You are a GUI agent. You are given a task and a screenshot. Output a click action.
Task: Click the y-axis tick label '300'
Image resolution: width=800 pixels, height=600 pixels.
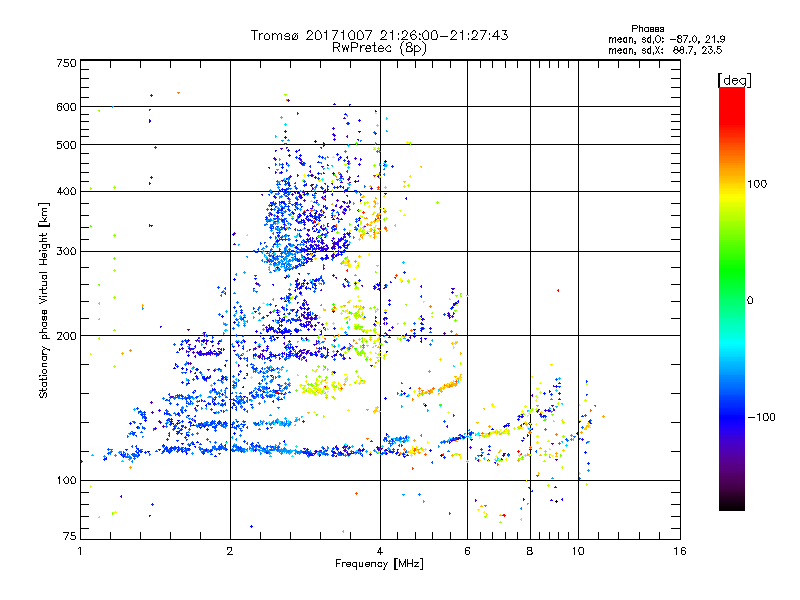coord(66,252)
